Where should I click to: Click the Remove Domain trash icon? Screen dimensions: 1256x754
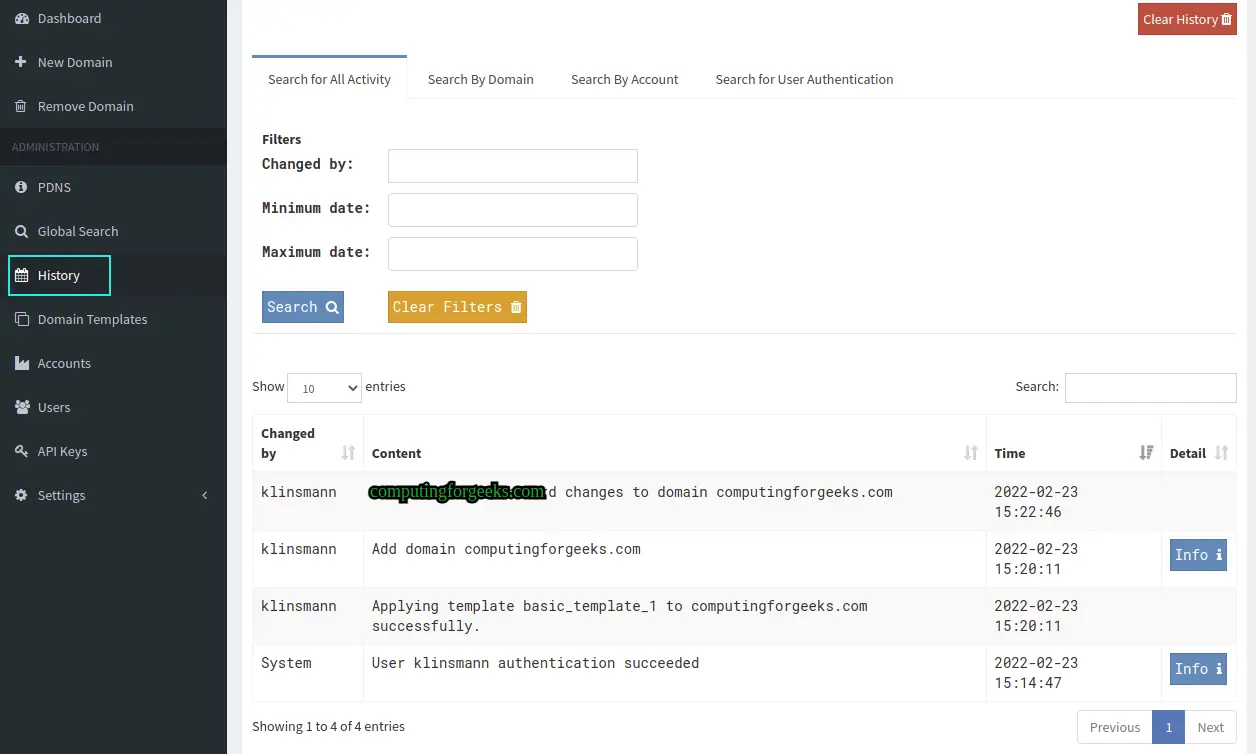(x=21, y=106)
